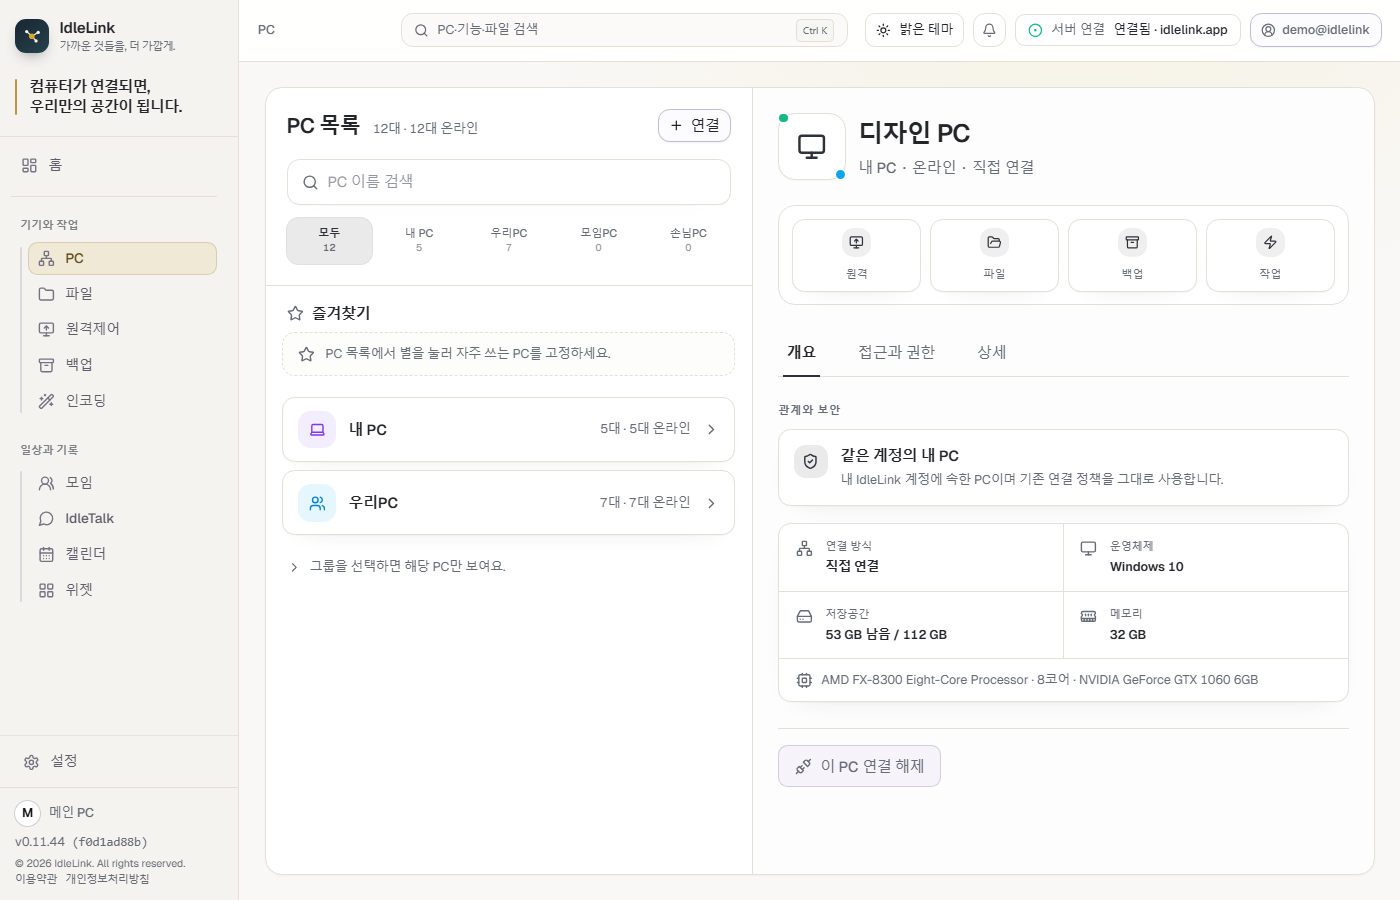Open 파일 in the sidebar
The height and width of the screenshot is (900, 1400).
coord(122,294)
